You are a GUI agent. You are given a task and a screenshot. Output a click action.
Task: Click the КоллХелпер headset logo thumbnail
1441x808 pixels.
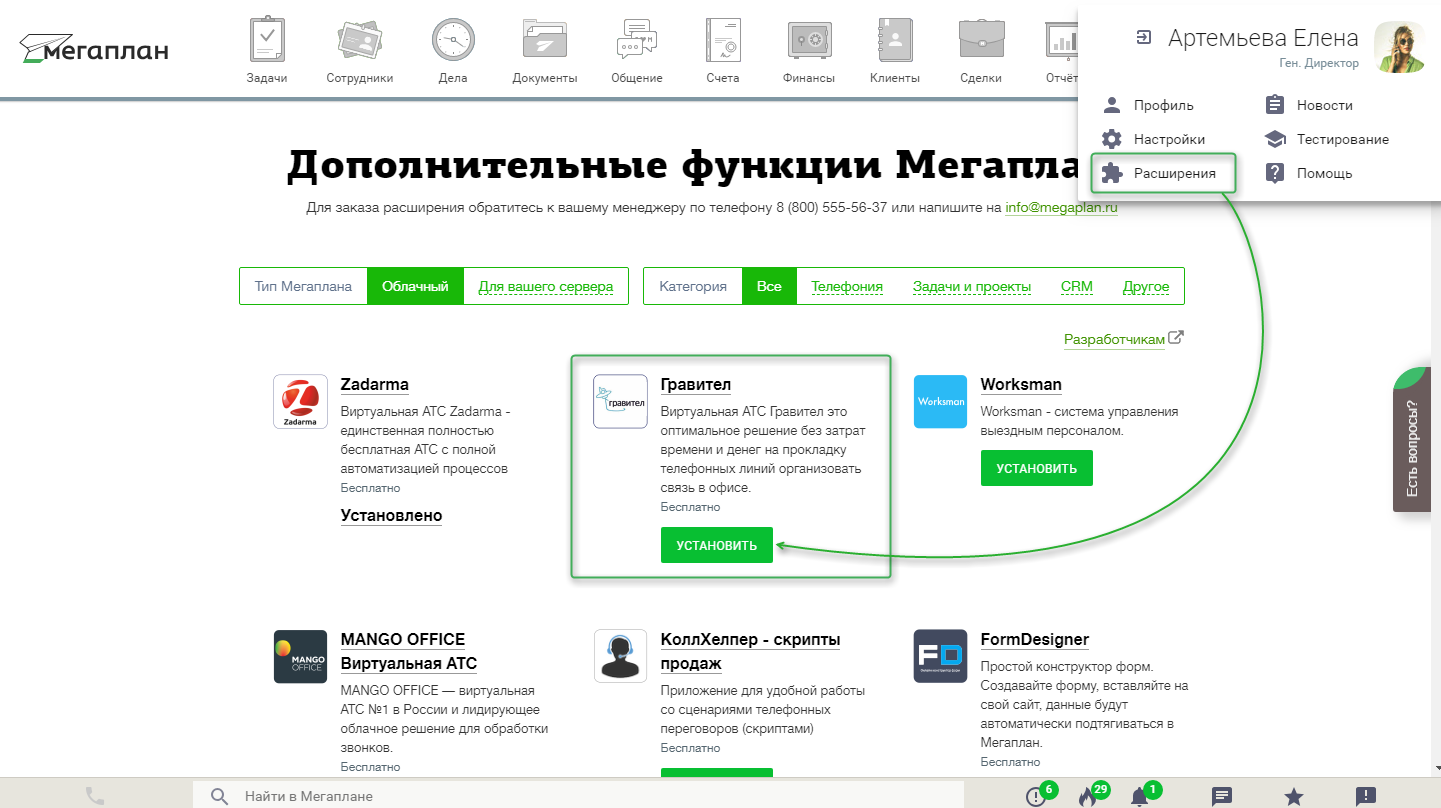coord(620,656)
